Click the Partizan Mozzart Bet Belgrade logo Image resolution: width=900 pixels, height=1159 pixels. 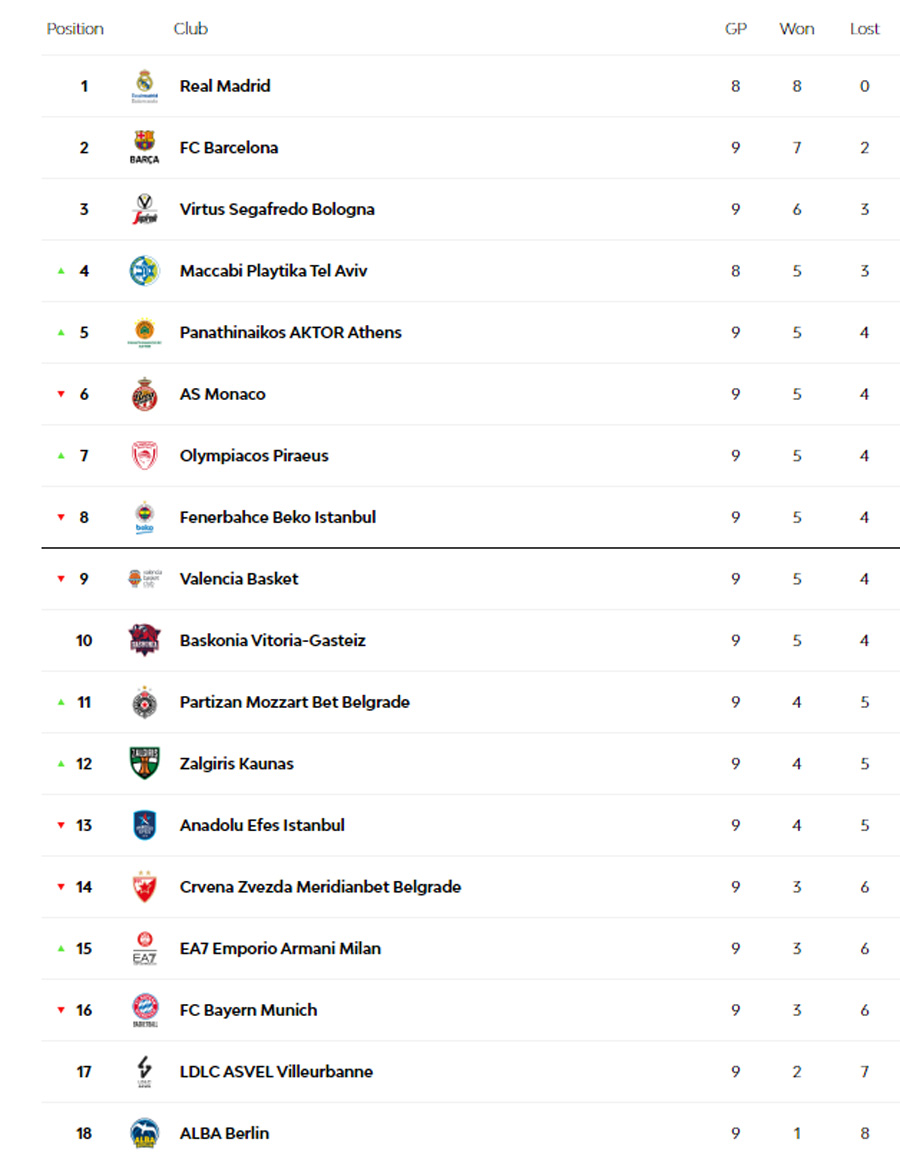pyautogui.click(x=144, y=702)
